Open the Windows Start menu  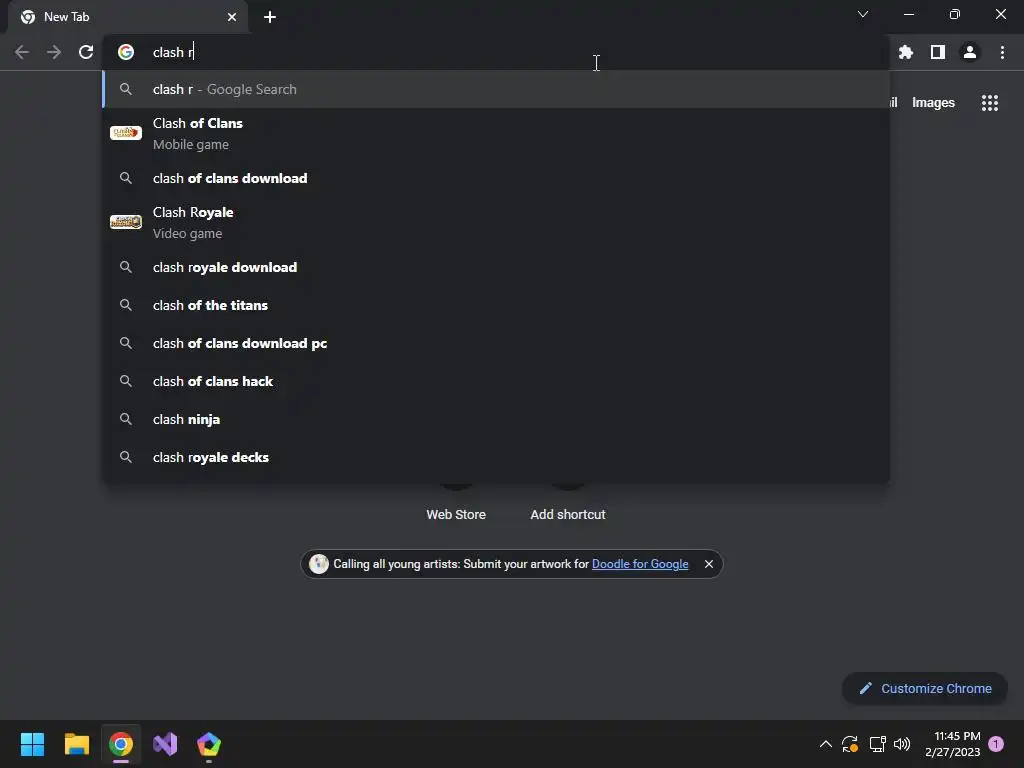32,744
